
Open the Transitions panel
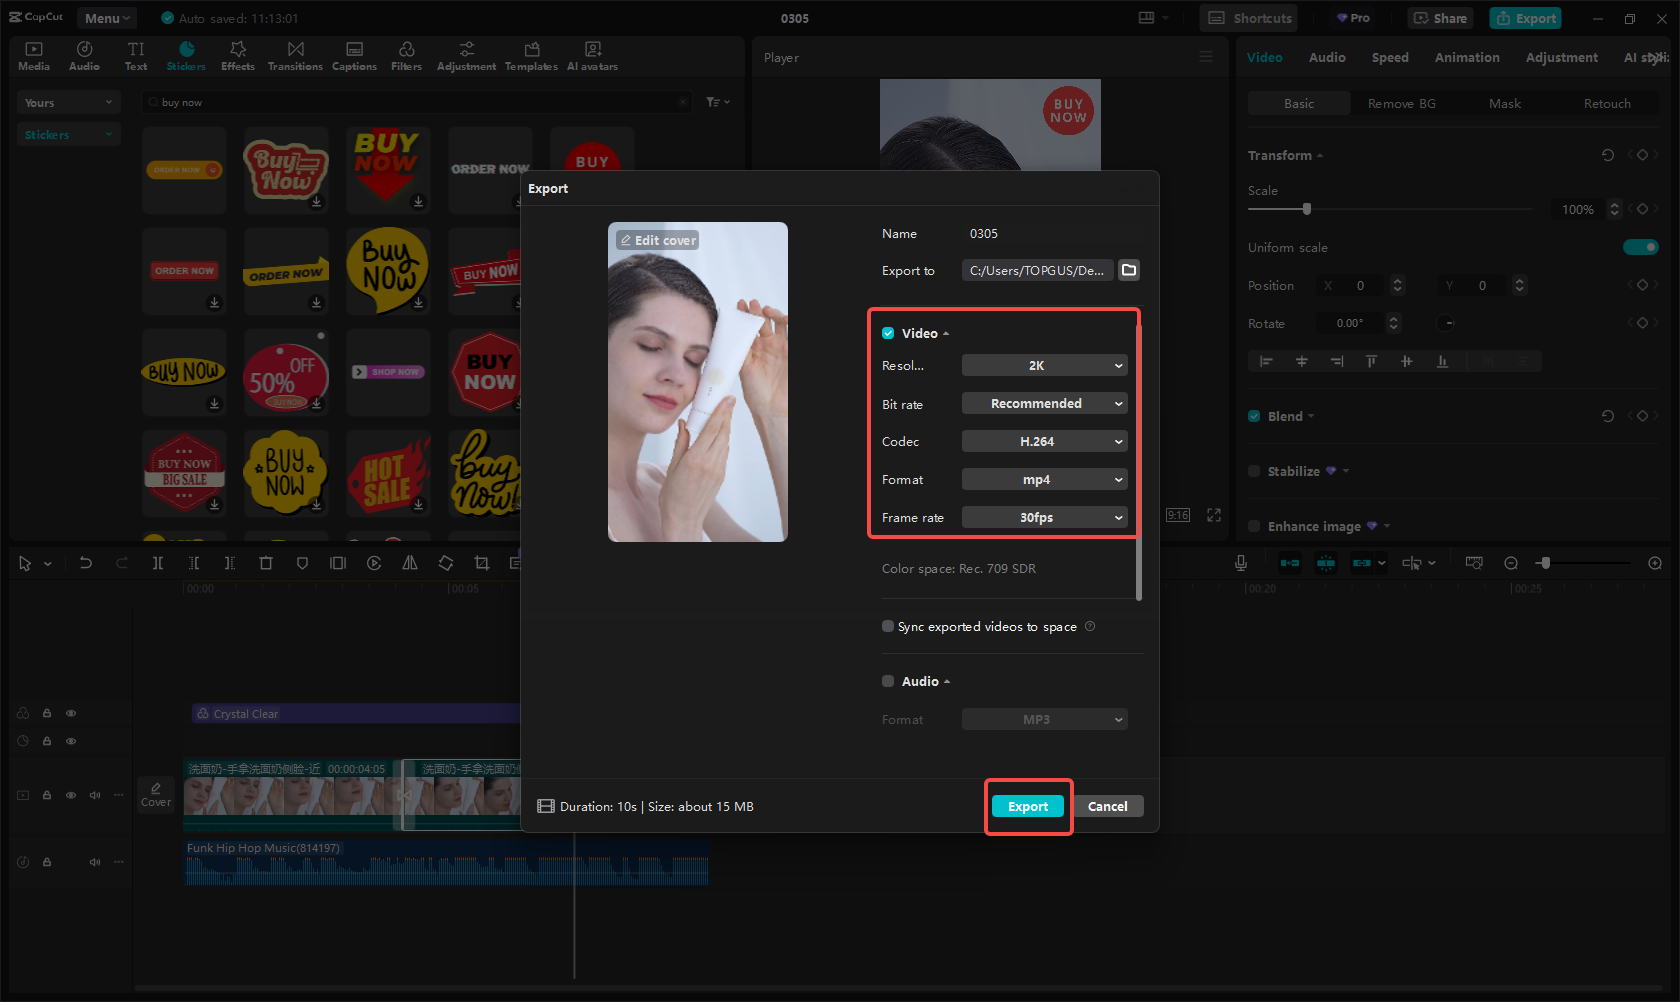coord(295,55)
